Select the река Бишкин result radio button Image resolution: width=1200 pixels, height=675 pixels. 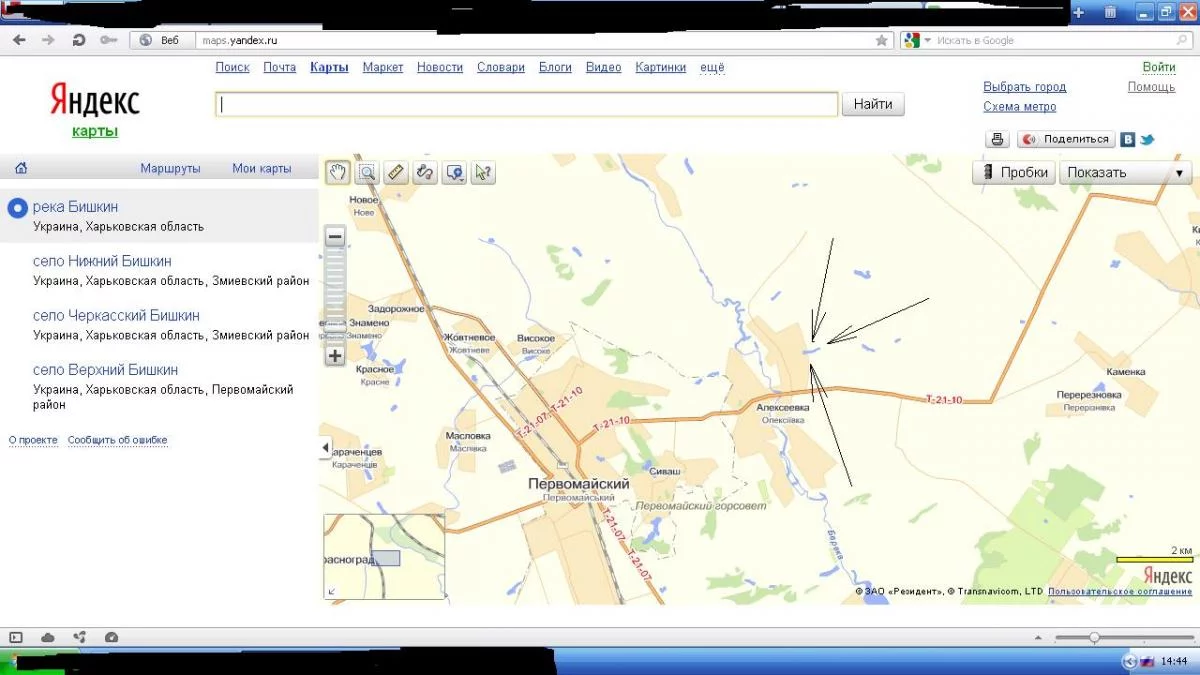pos(17,208)
